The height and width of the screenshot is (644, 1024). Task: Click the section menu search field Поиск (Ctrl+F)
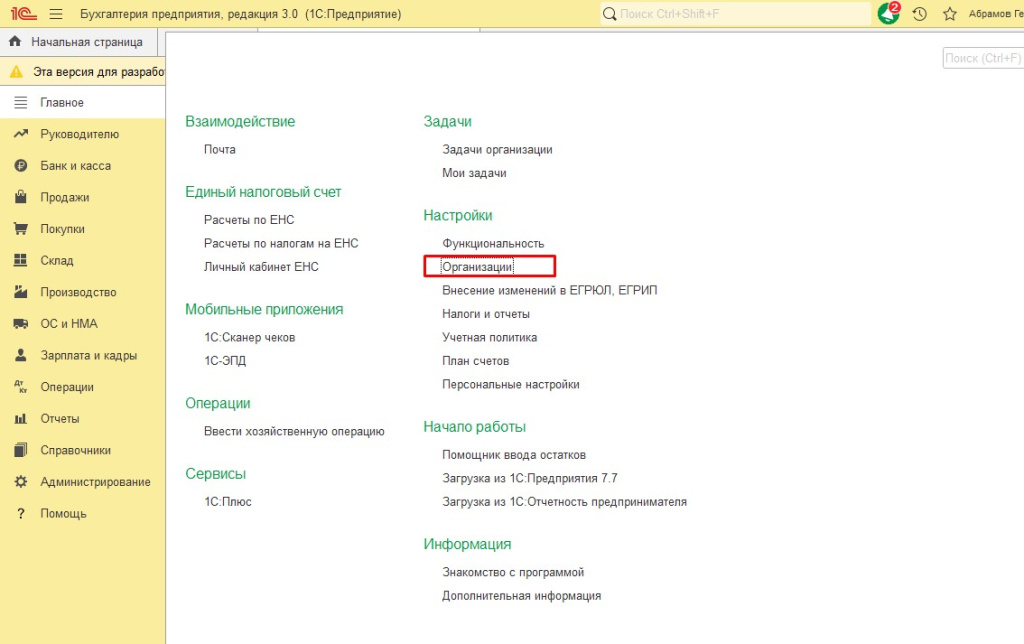coord(983,58)
